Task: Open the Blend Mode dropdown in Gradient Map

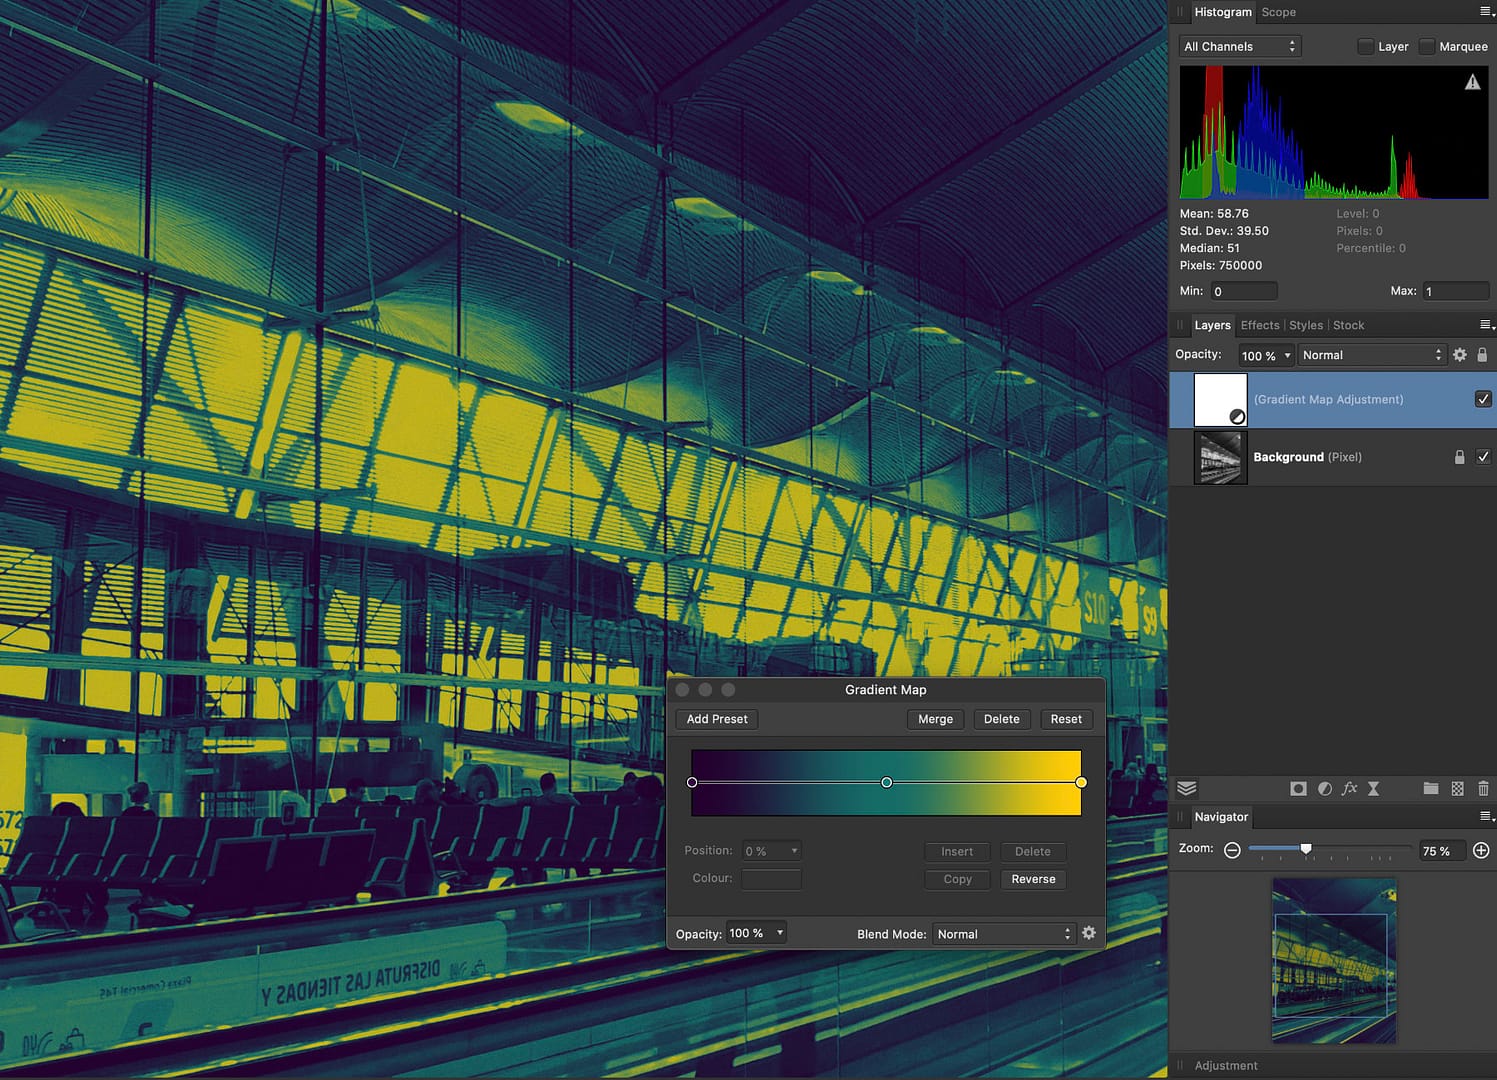Action: tap(1003, 933)
